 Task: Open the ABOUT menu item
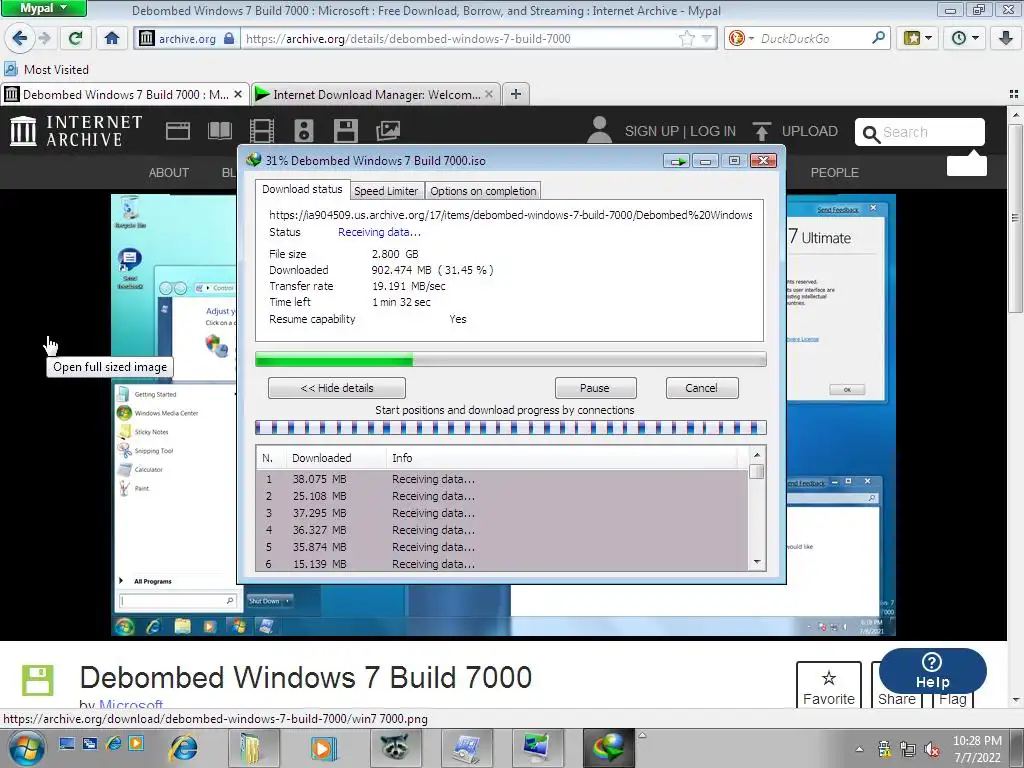[168, 172]
